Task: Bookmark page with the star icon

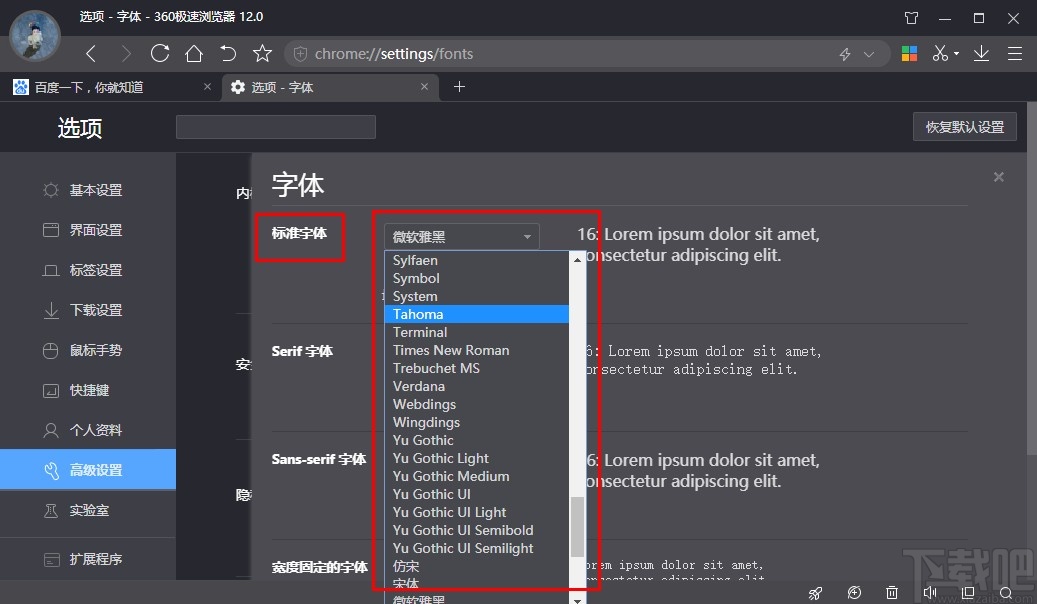Action: click(x=263, y=54)
